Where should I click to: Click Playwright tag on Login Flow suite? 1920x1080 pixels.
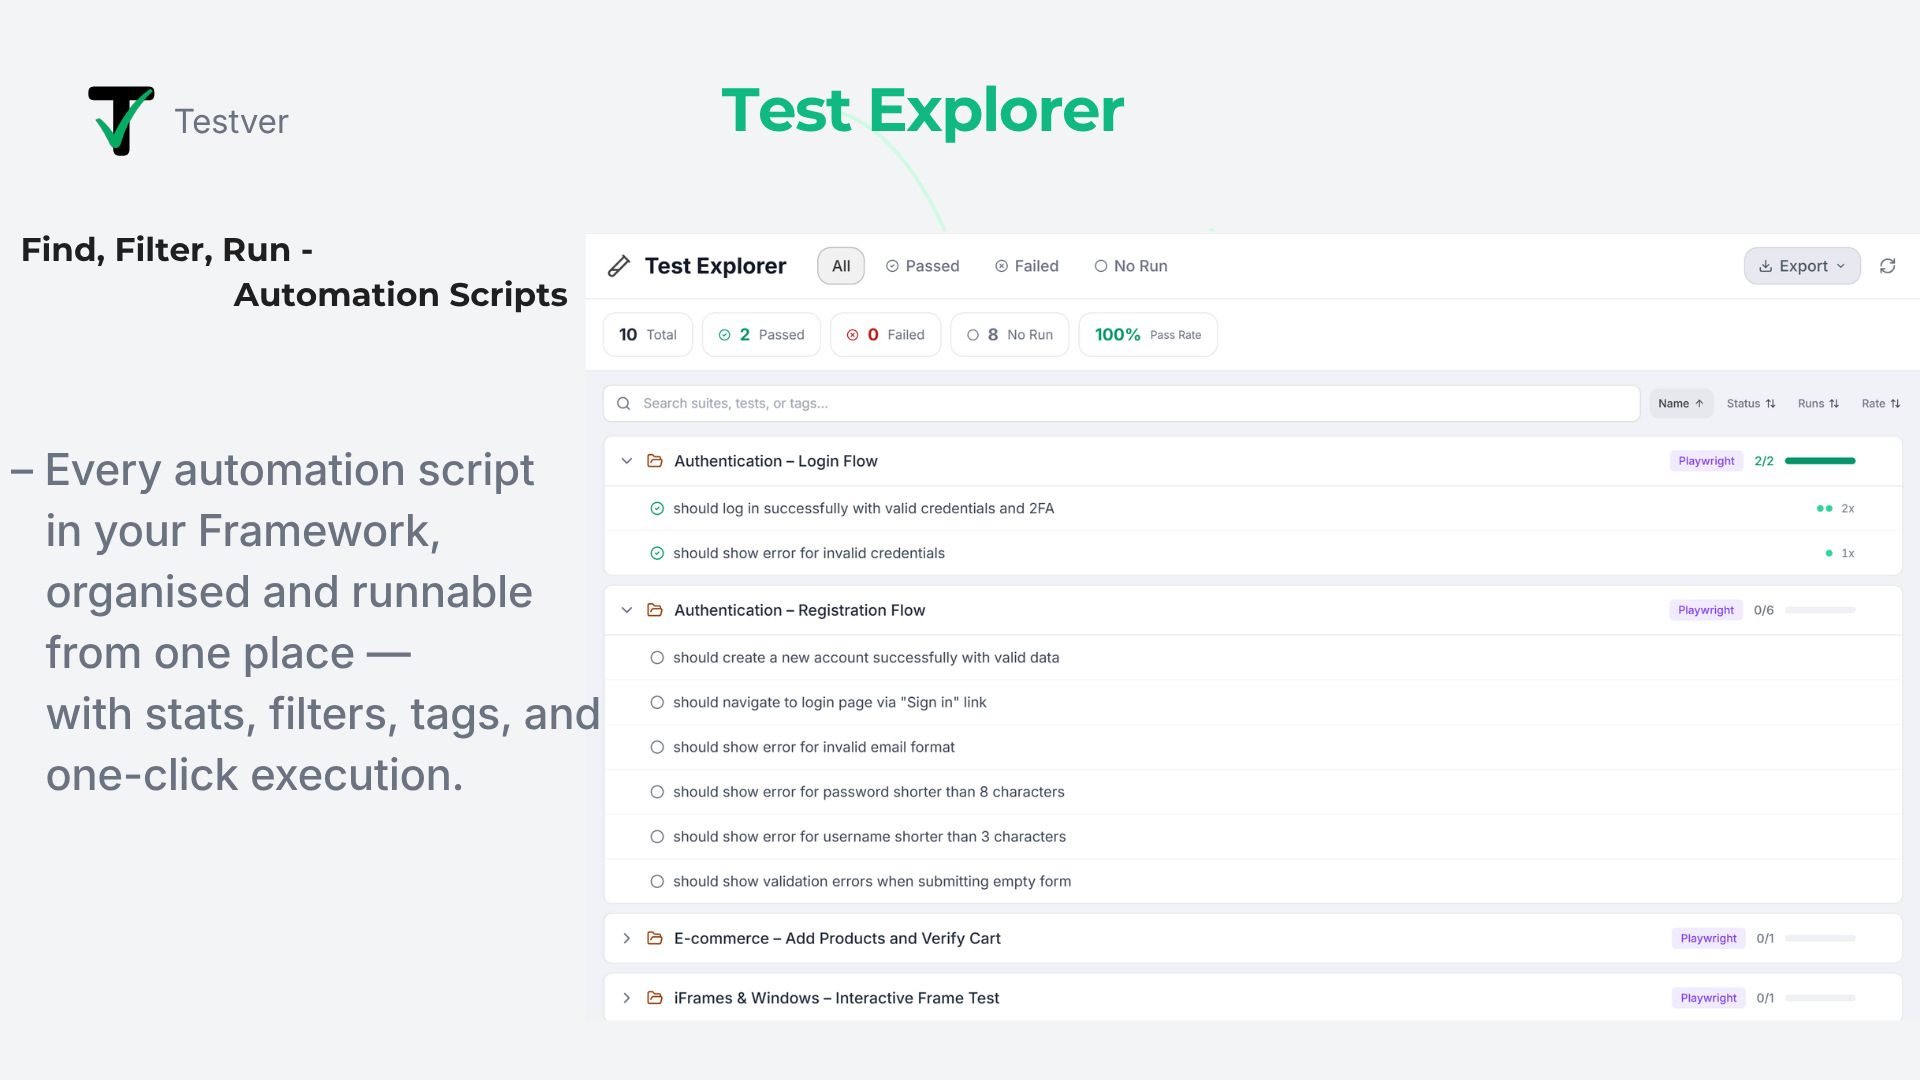click(1706, 461)
